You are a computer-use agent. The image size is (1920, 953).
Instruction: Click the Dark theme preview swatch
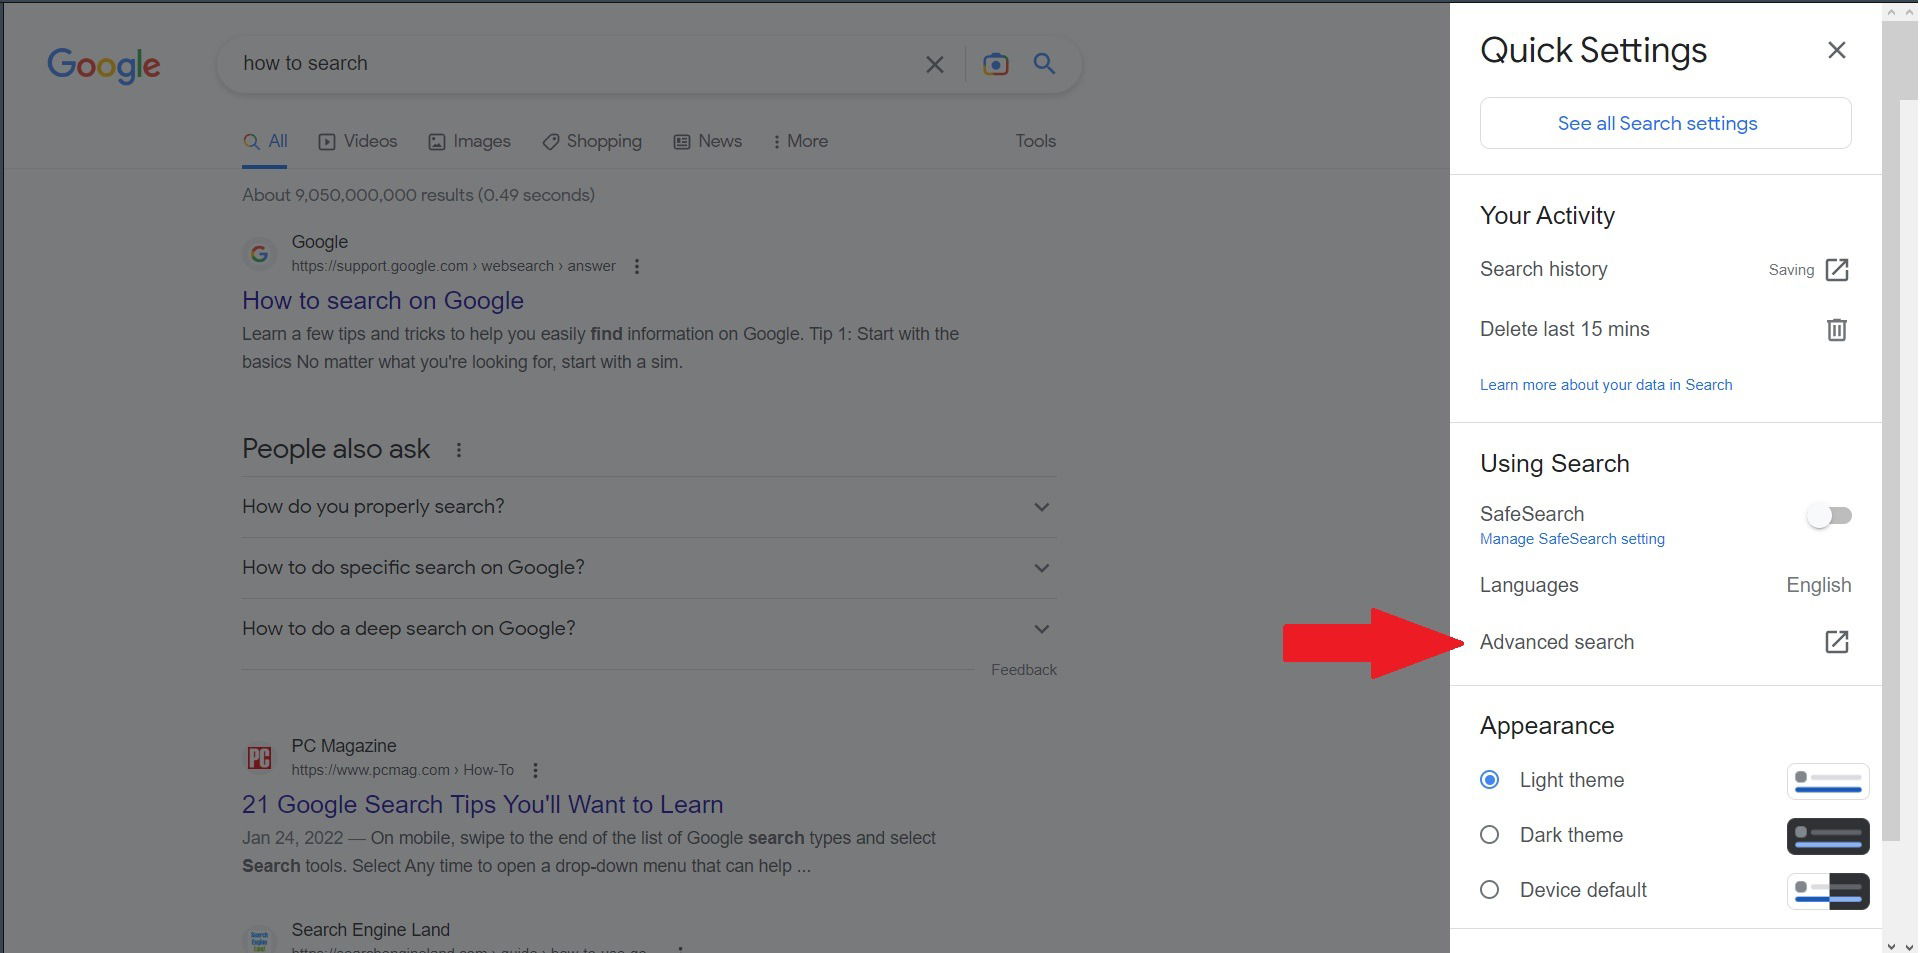coord(1827,836)
